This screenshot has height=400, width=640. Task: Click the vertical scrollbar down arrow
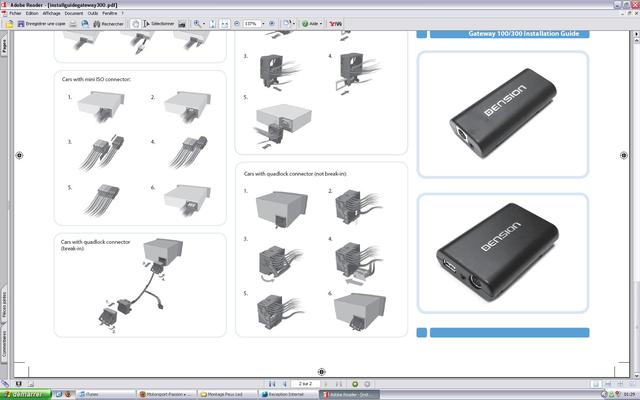636,376
